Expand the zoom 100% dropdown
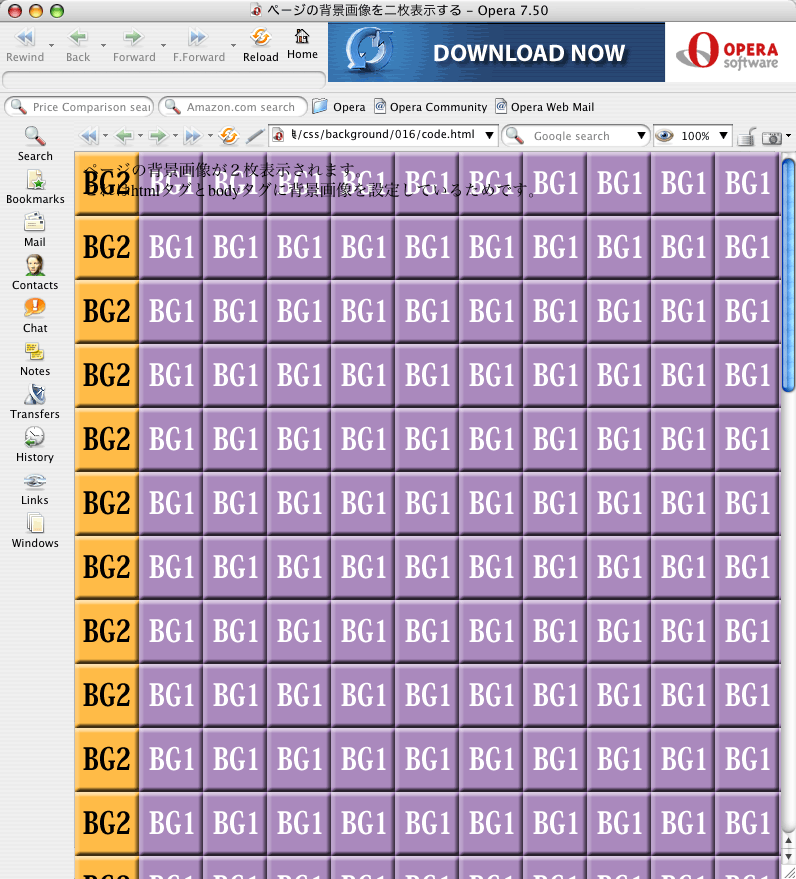Screen dimensions: 796x879 tap(724, 136)
